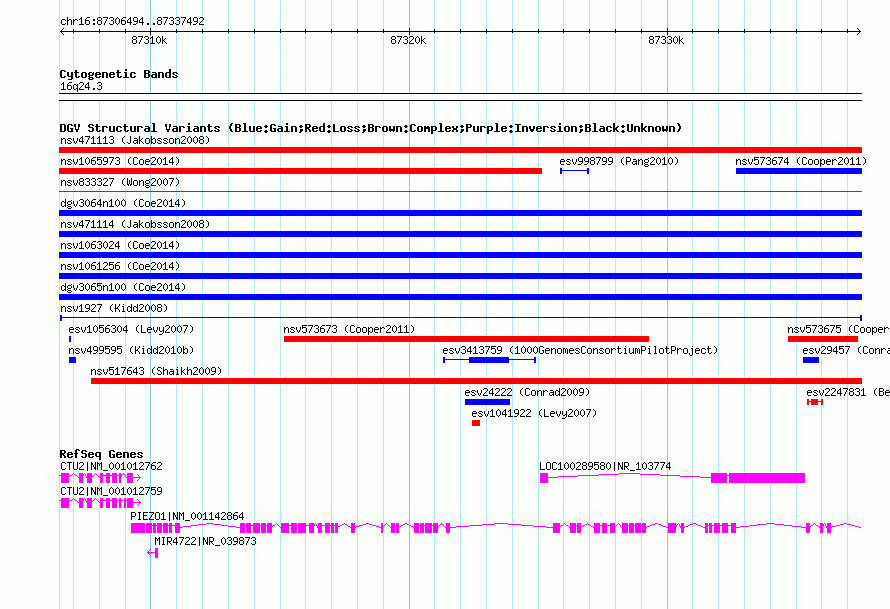This screenshot has width=890, height=609.
Task: Click esv998799 (Pang2010) variant marker
Action: point(574,171)
